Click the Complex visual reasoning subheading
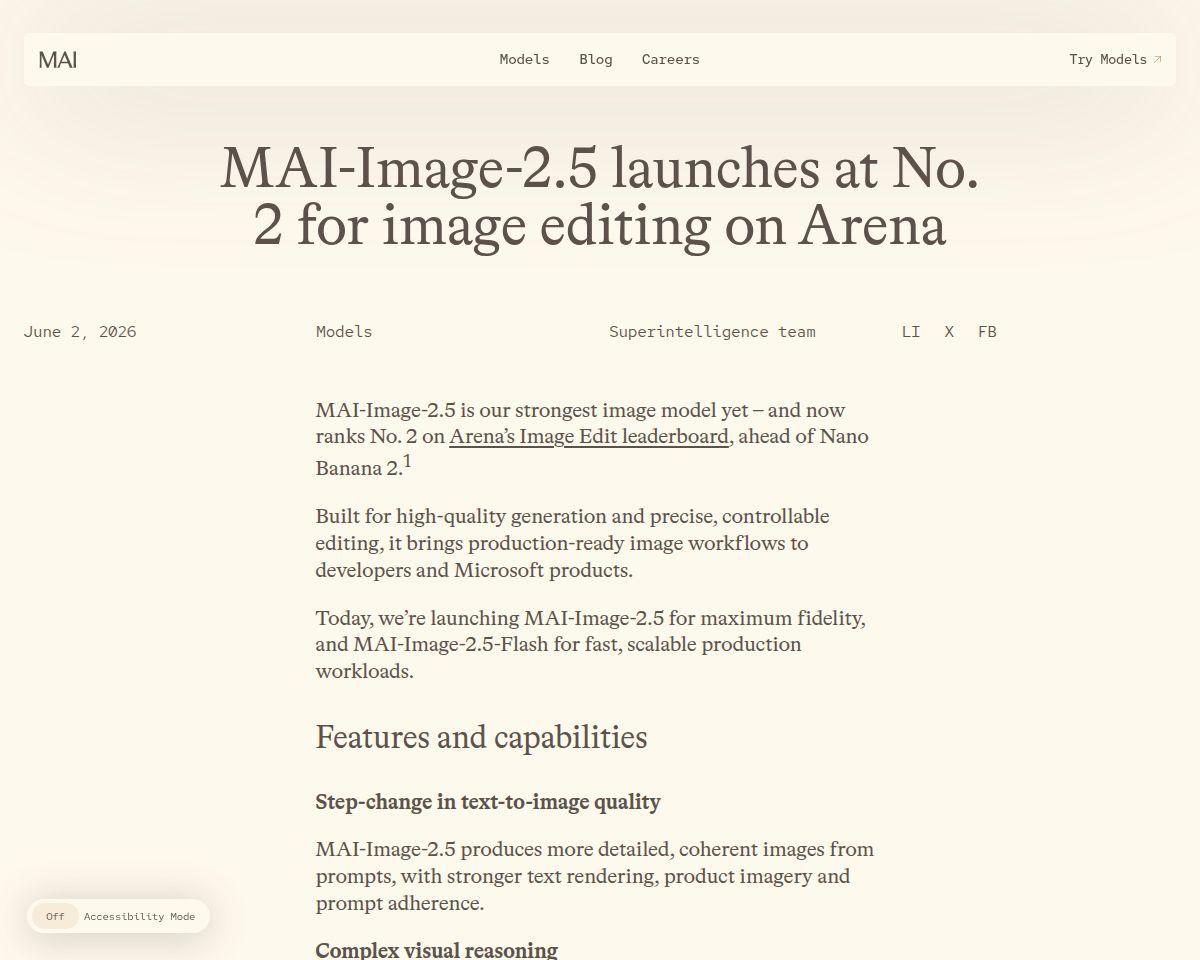The height and width of the screenshot is (960, 1200). point(436,950)
